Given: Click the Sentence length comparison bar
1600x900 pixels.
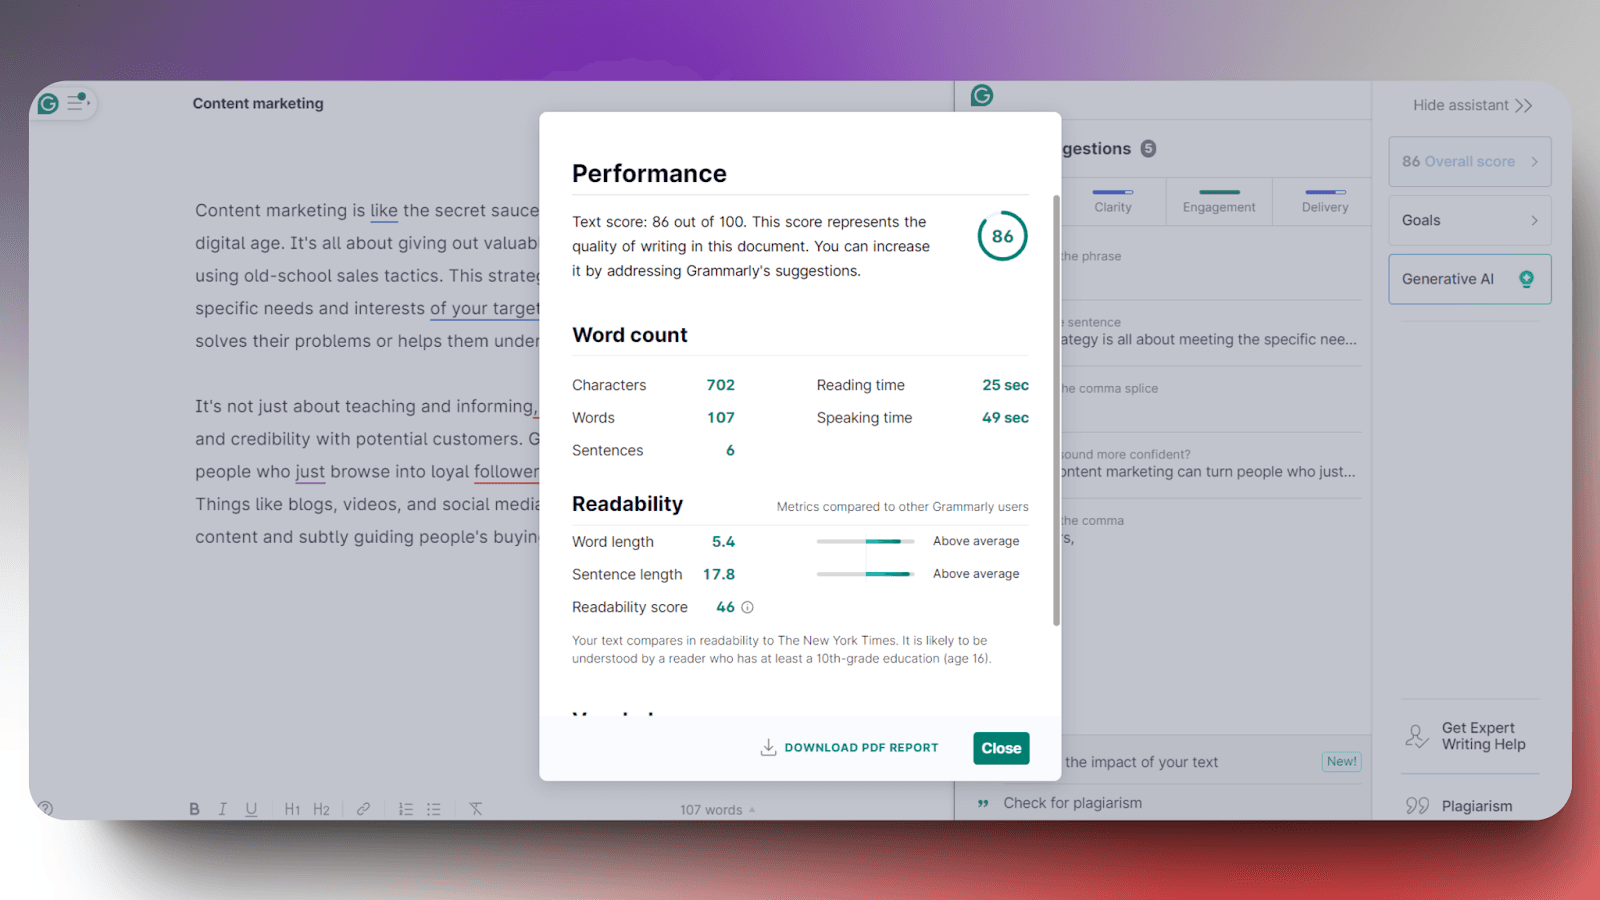Looking at the screenshot, I should click(x=865, y=574).
